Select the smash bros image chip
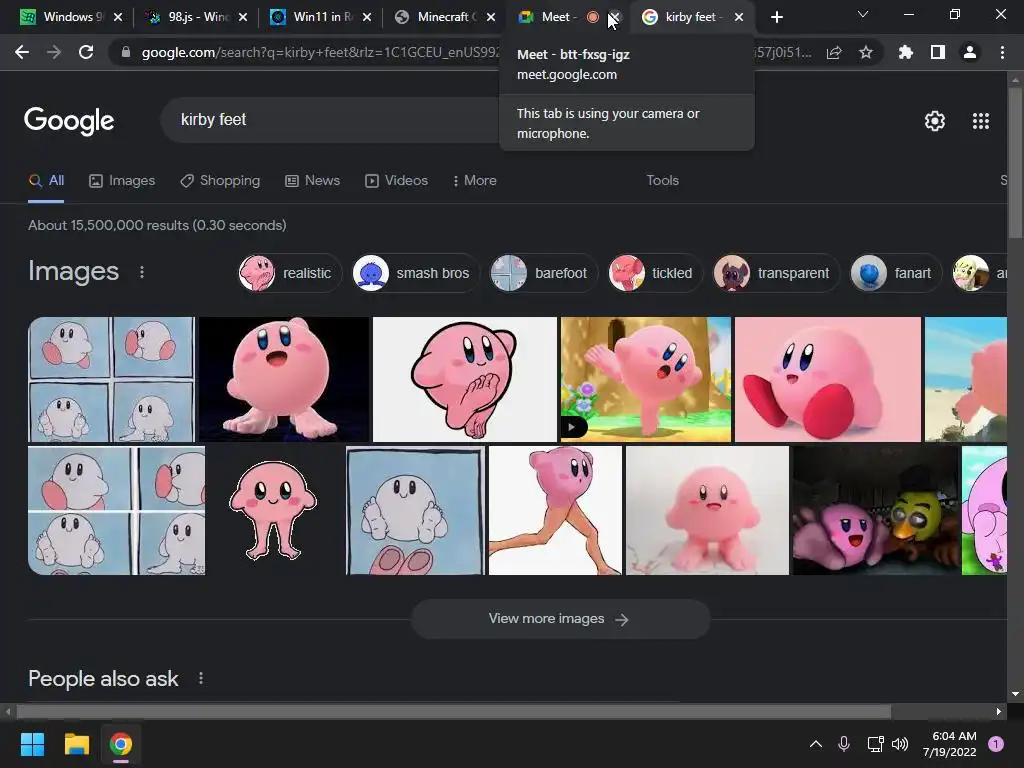This screenshot has width=1024, height=768. [415, 273]
